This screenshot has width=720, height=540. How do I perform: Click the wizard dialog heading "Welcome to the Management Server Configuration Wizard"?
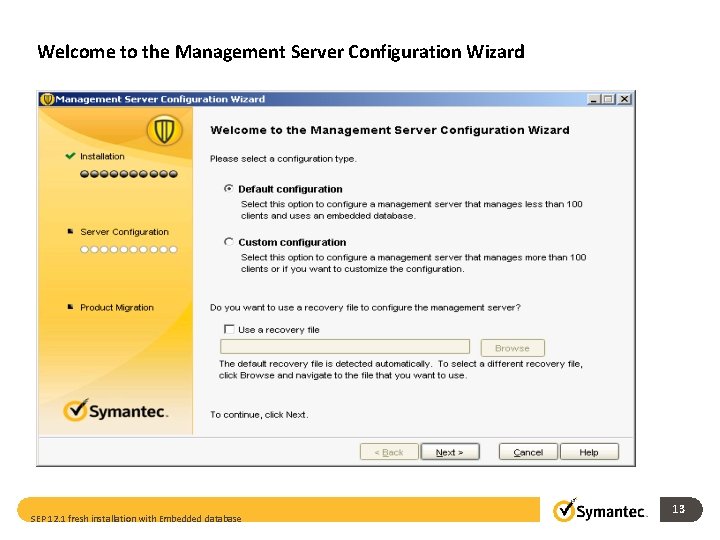click(x=390, y=130)
